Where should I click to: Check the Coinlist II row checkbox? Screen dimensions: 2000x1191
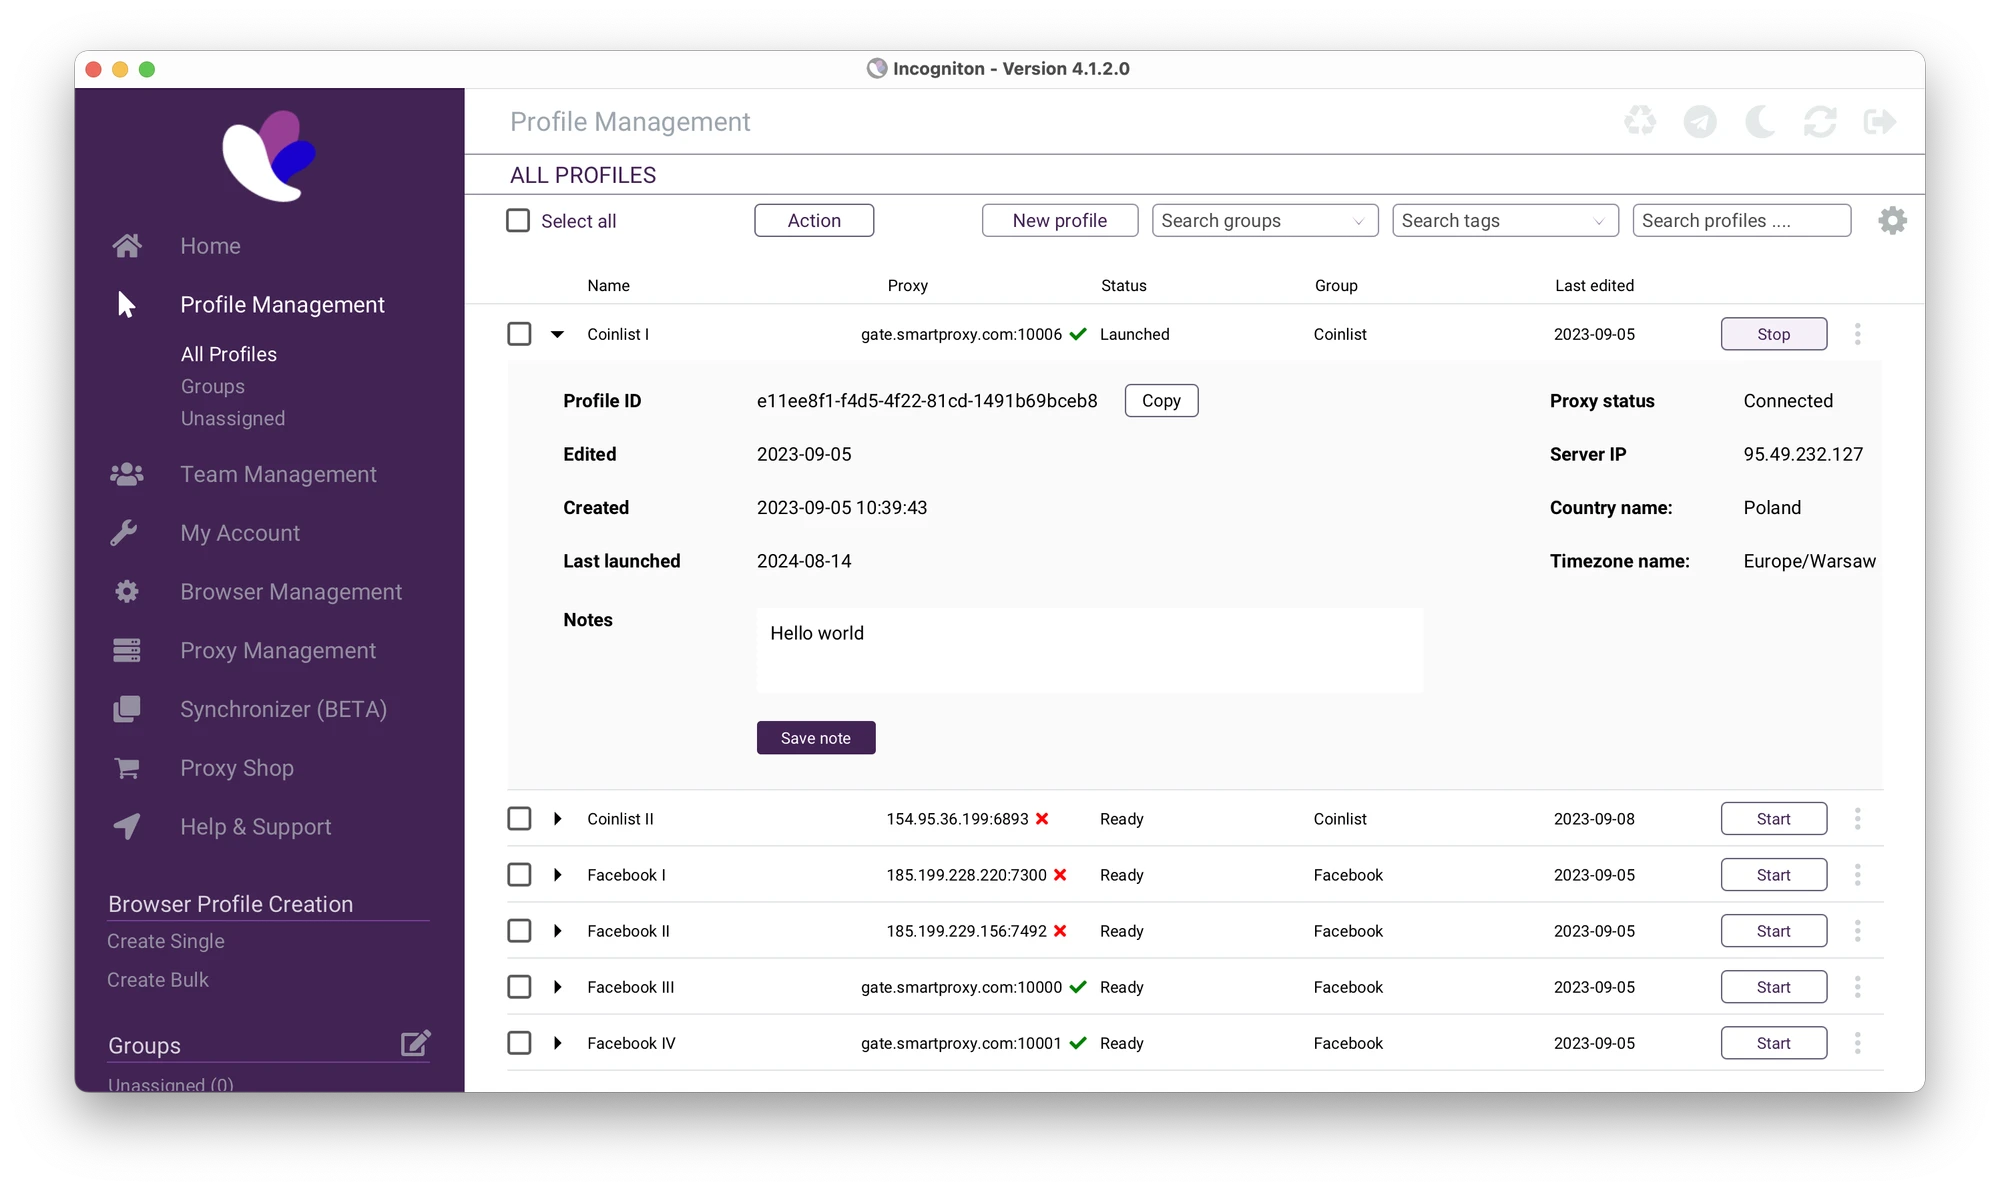(x=519, y=819)
